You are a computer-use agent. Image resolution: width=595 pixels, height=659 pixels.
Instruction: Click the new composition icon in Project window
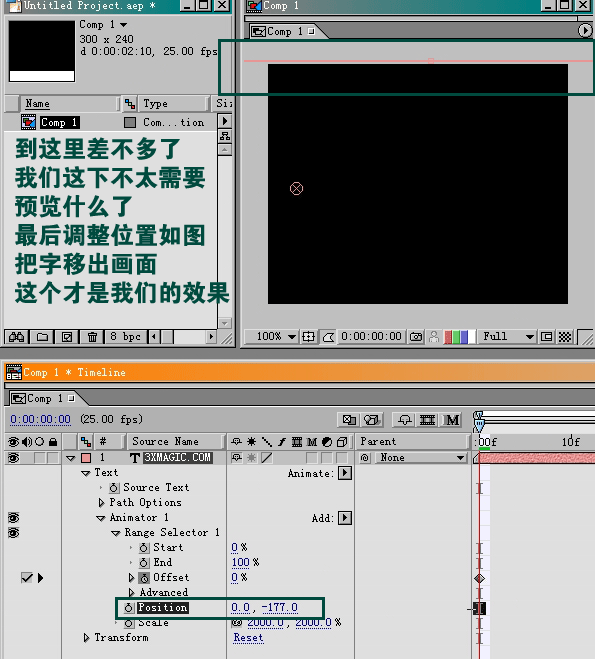[67, 337]
